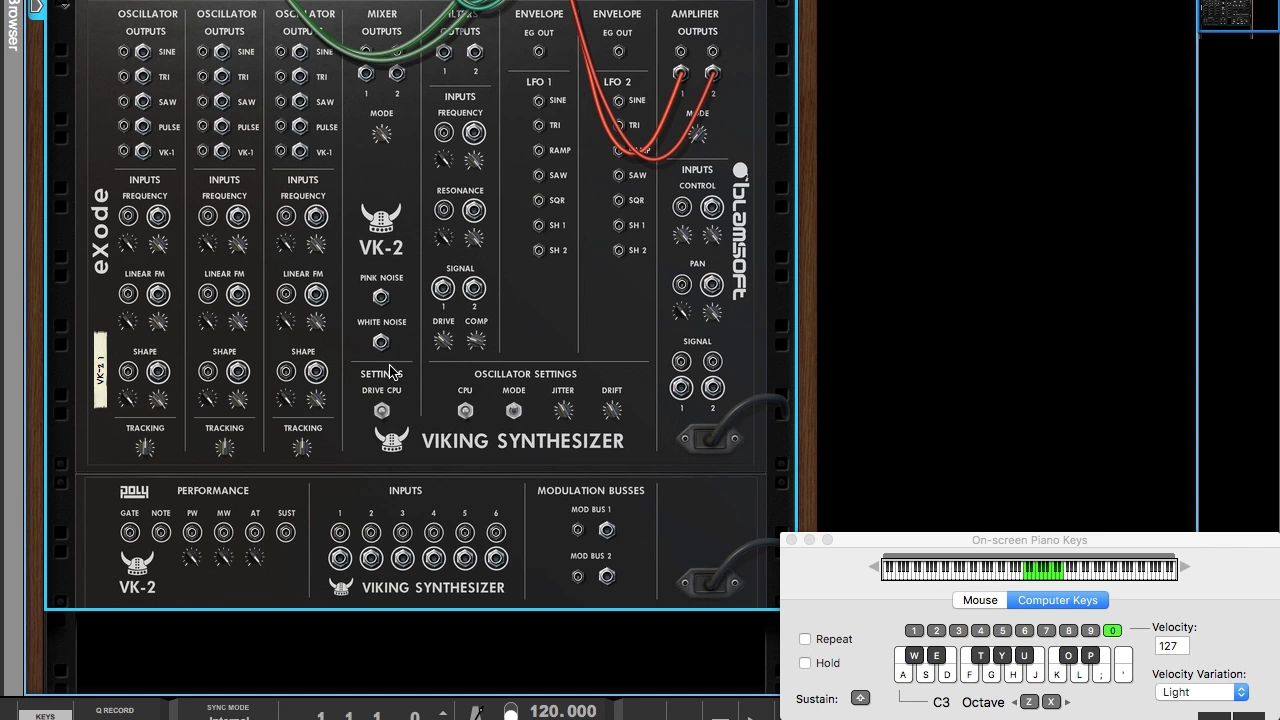The width and height of the screenshot is (1280, 720).
Task: Toggle the Oscillator Settings CPU button
Action: tap(465, 411)
